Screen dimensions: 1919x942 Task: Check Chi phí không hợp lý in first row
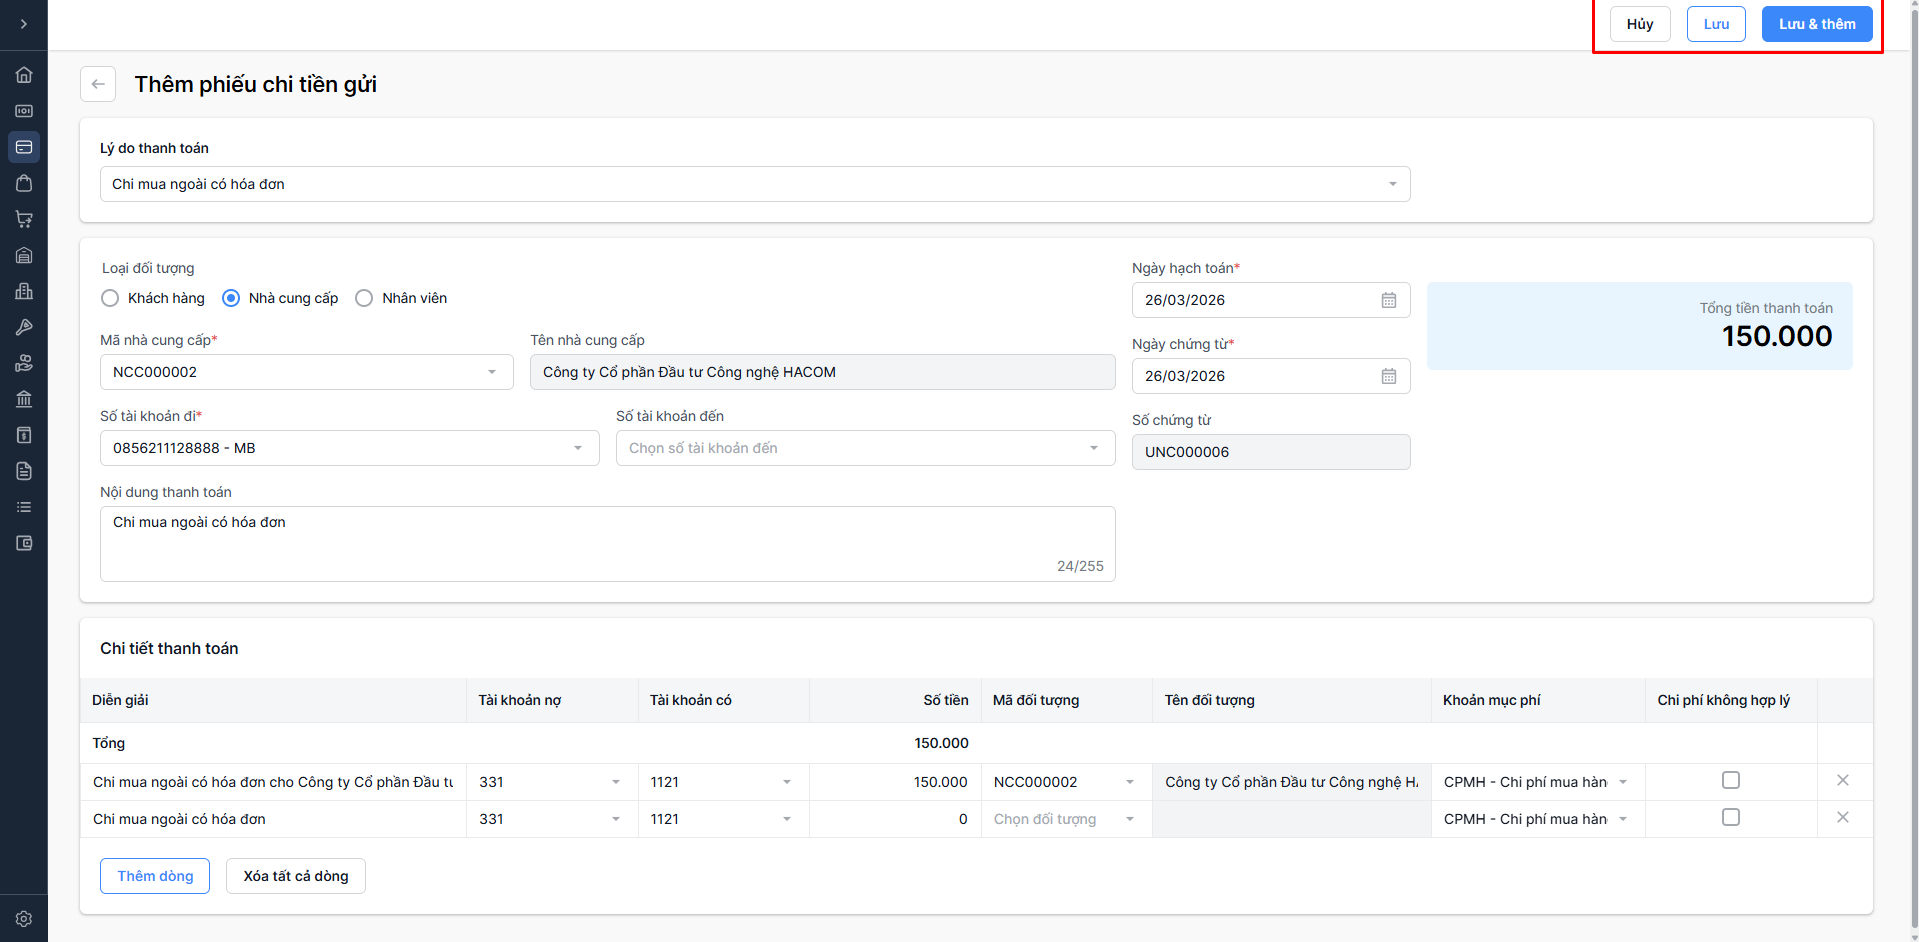(x=1730, y=780)
